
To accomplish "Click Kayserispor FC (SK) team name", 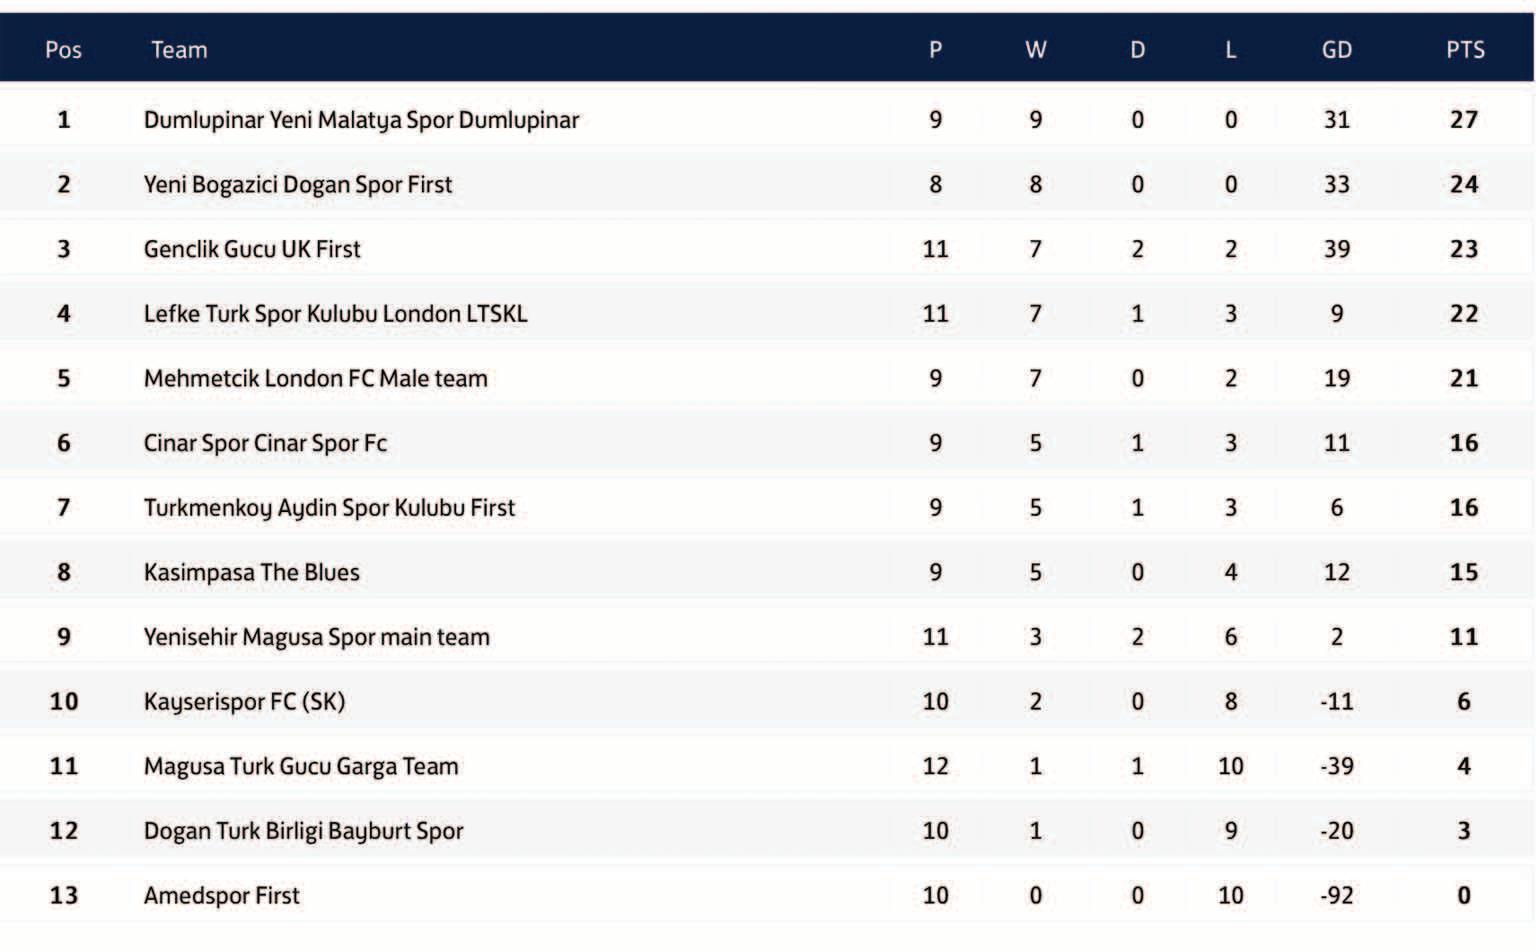I will pyautogui.click(x=244, y=702).
